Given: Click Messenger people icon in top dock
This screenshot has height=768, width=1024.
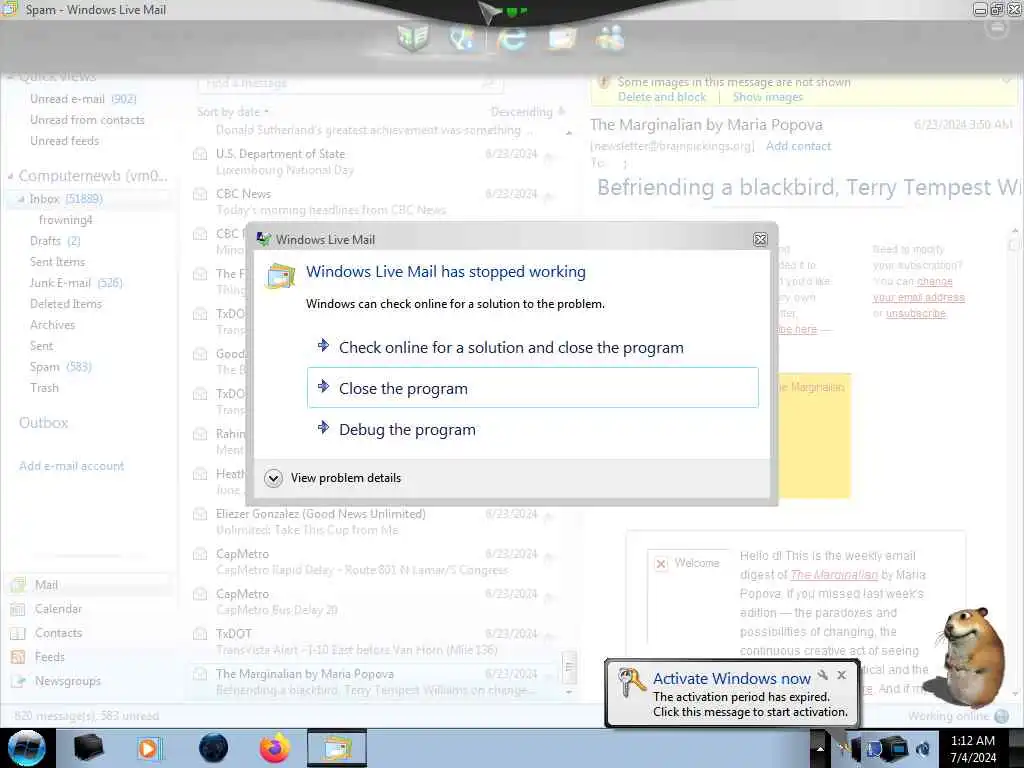Looking at the screenshot, I should pos(610,38).
